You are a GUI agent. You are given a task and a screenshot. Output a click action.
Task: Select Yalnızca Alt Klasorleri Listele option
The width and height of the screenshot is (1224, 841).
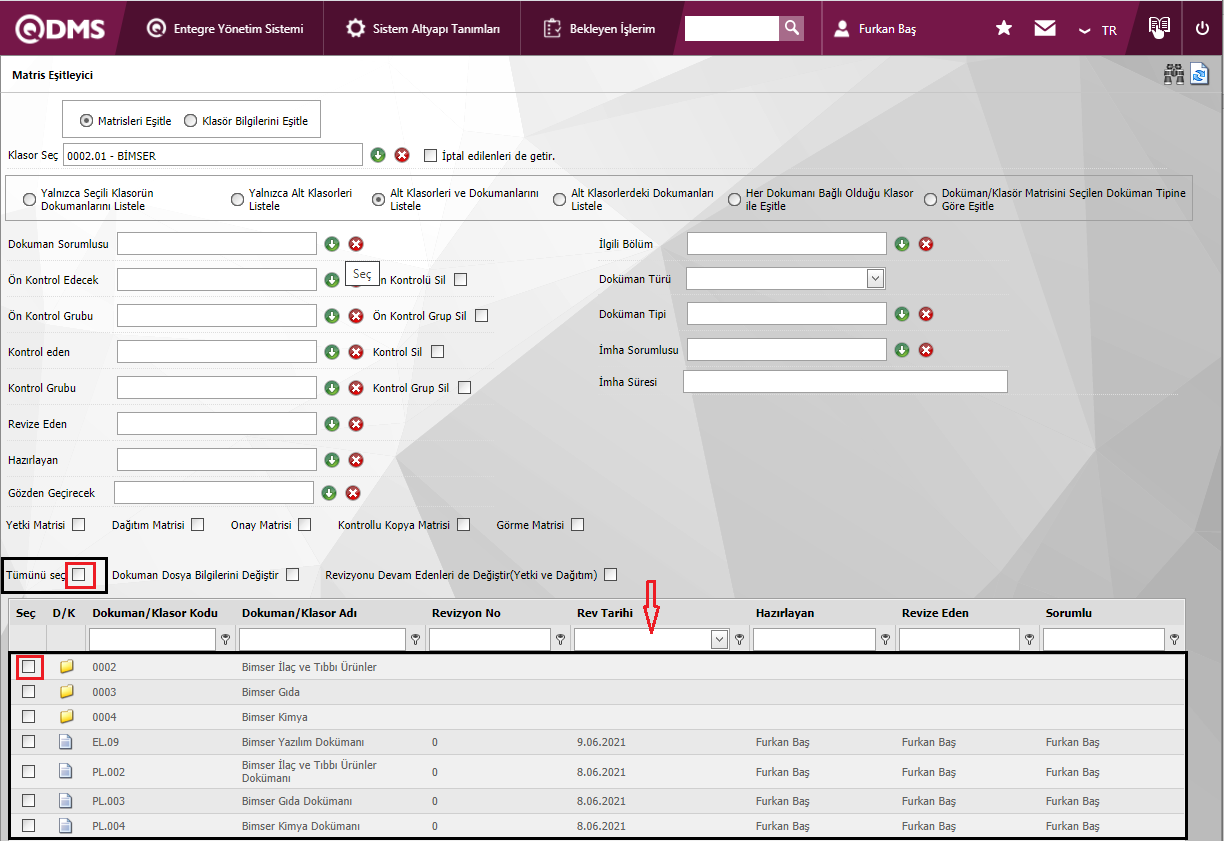click(238, 199)
